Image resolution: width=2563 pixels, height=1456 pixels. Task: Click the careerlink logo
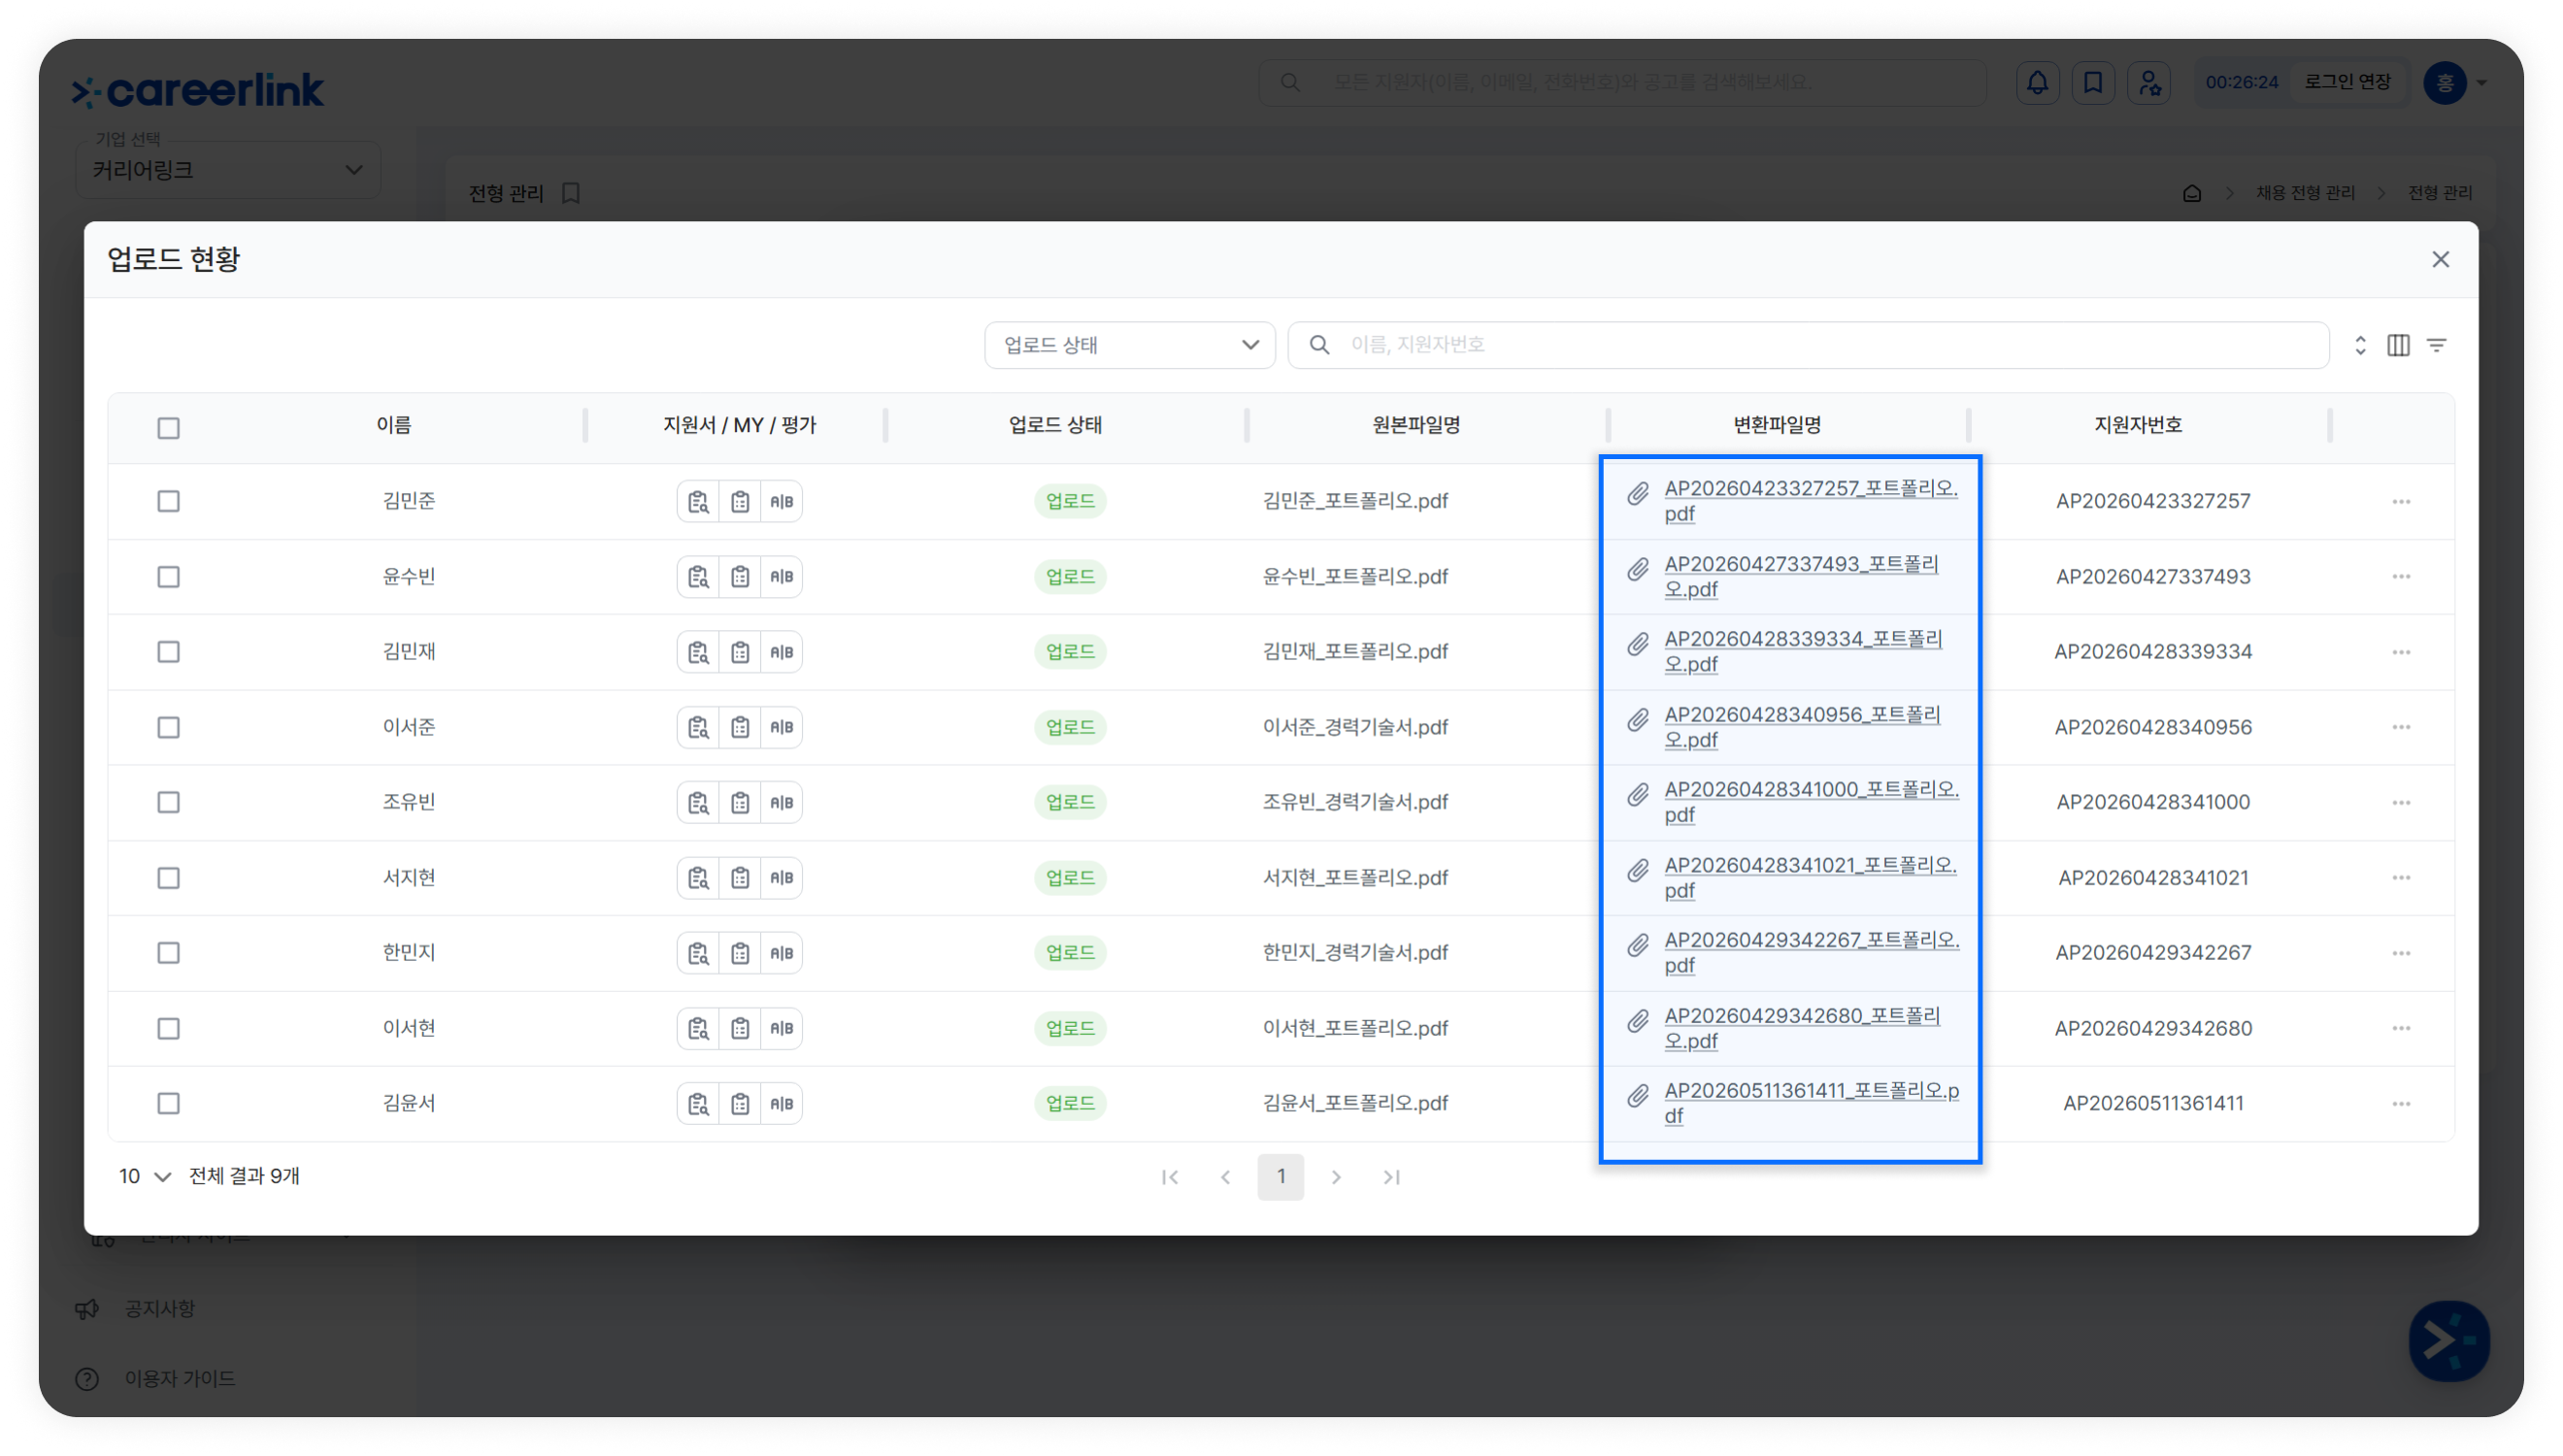(198, 90)
